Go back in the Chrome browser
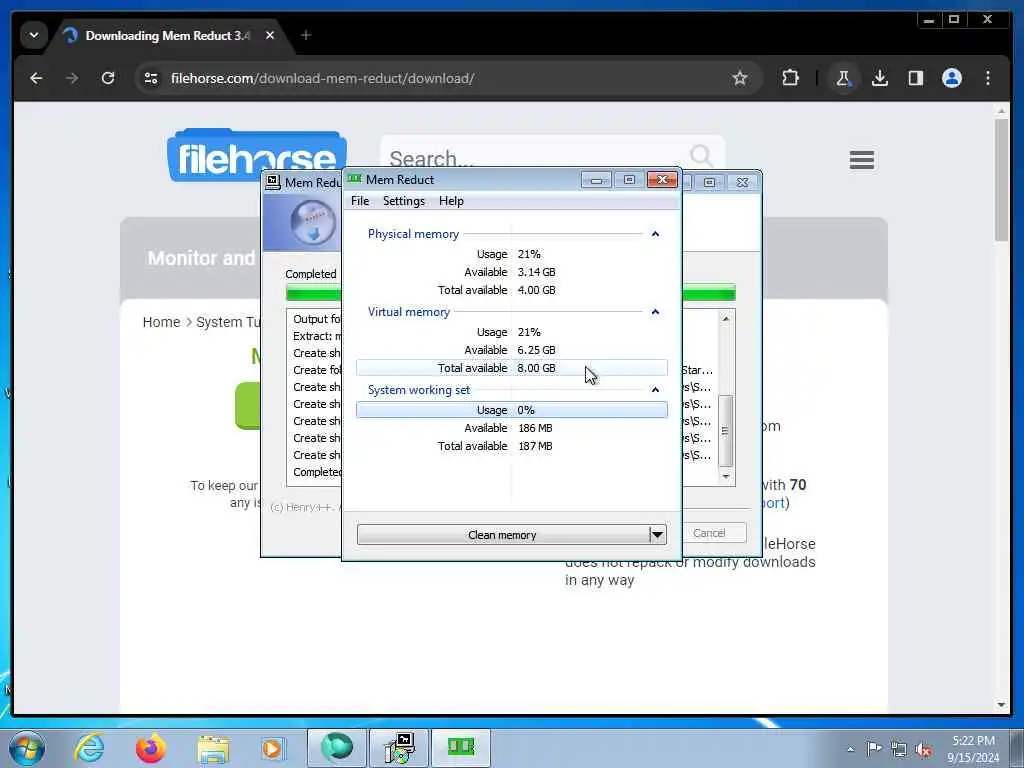Viewport: 1024px width, 768px height. (x=37, y=78)
